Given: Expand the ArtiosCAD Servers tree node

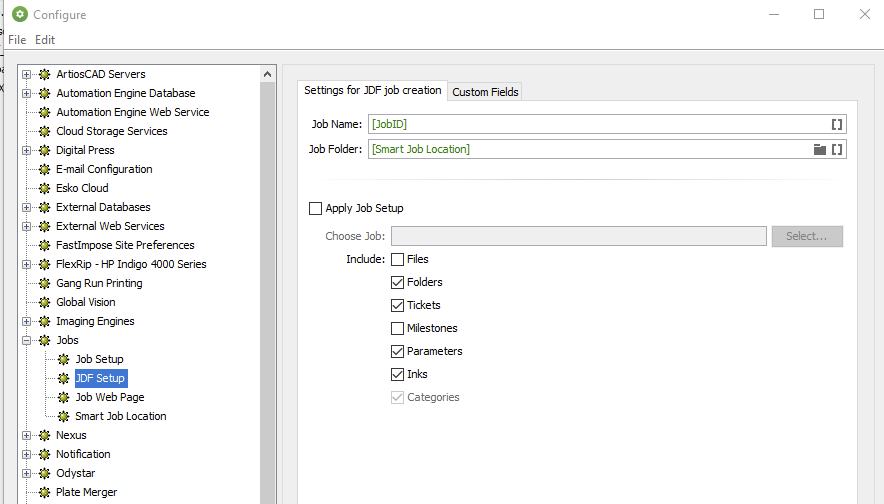Looking at the screenshot, I should point(27,74).
